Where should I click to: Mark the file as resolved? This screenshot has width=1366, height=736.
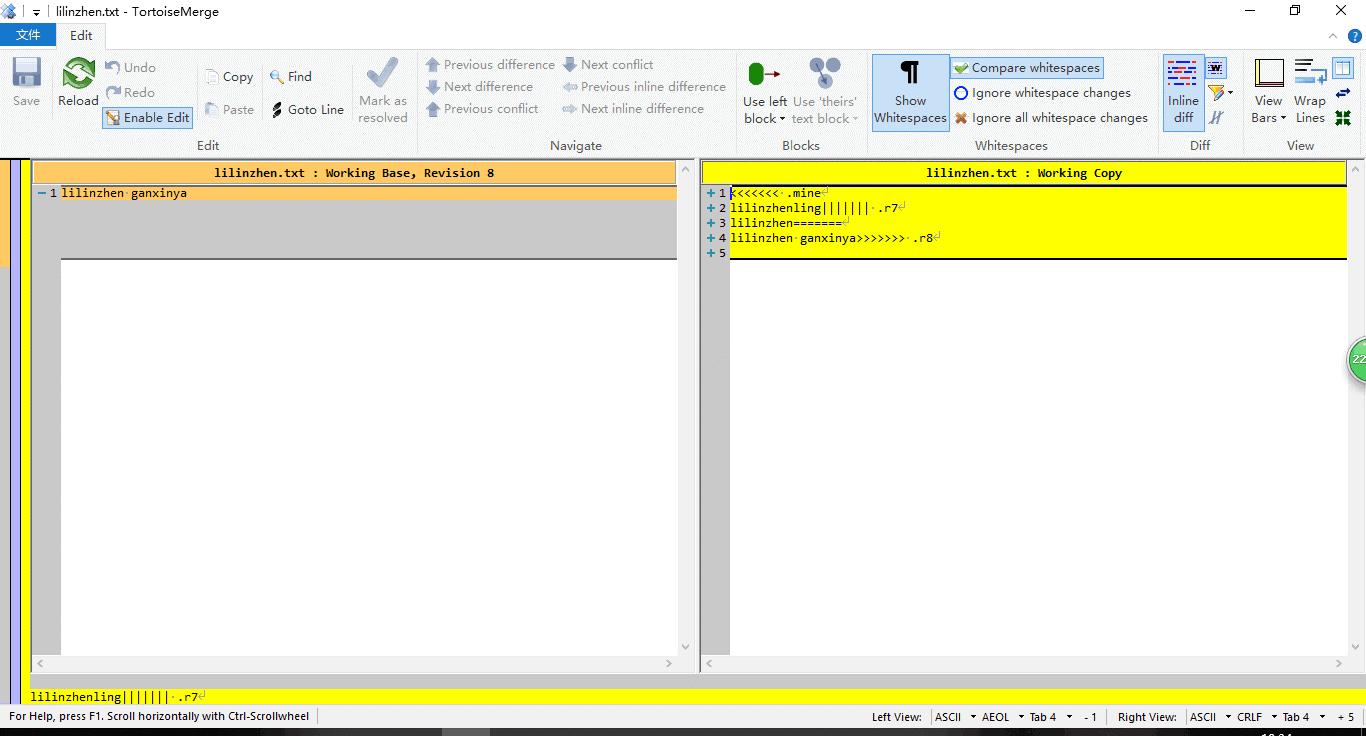click(x=382, y=90)
